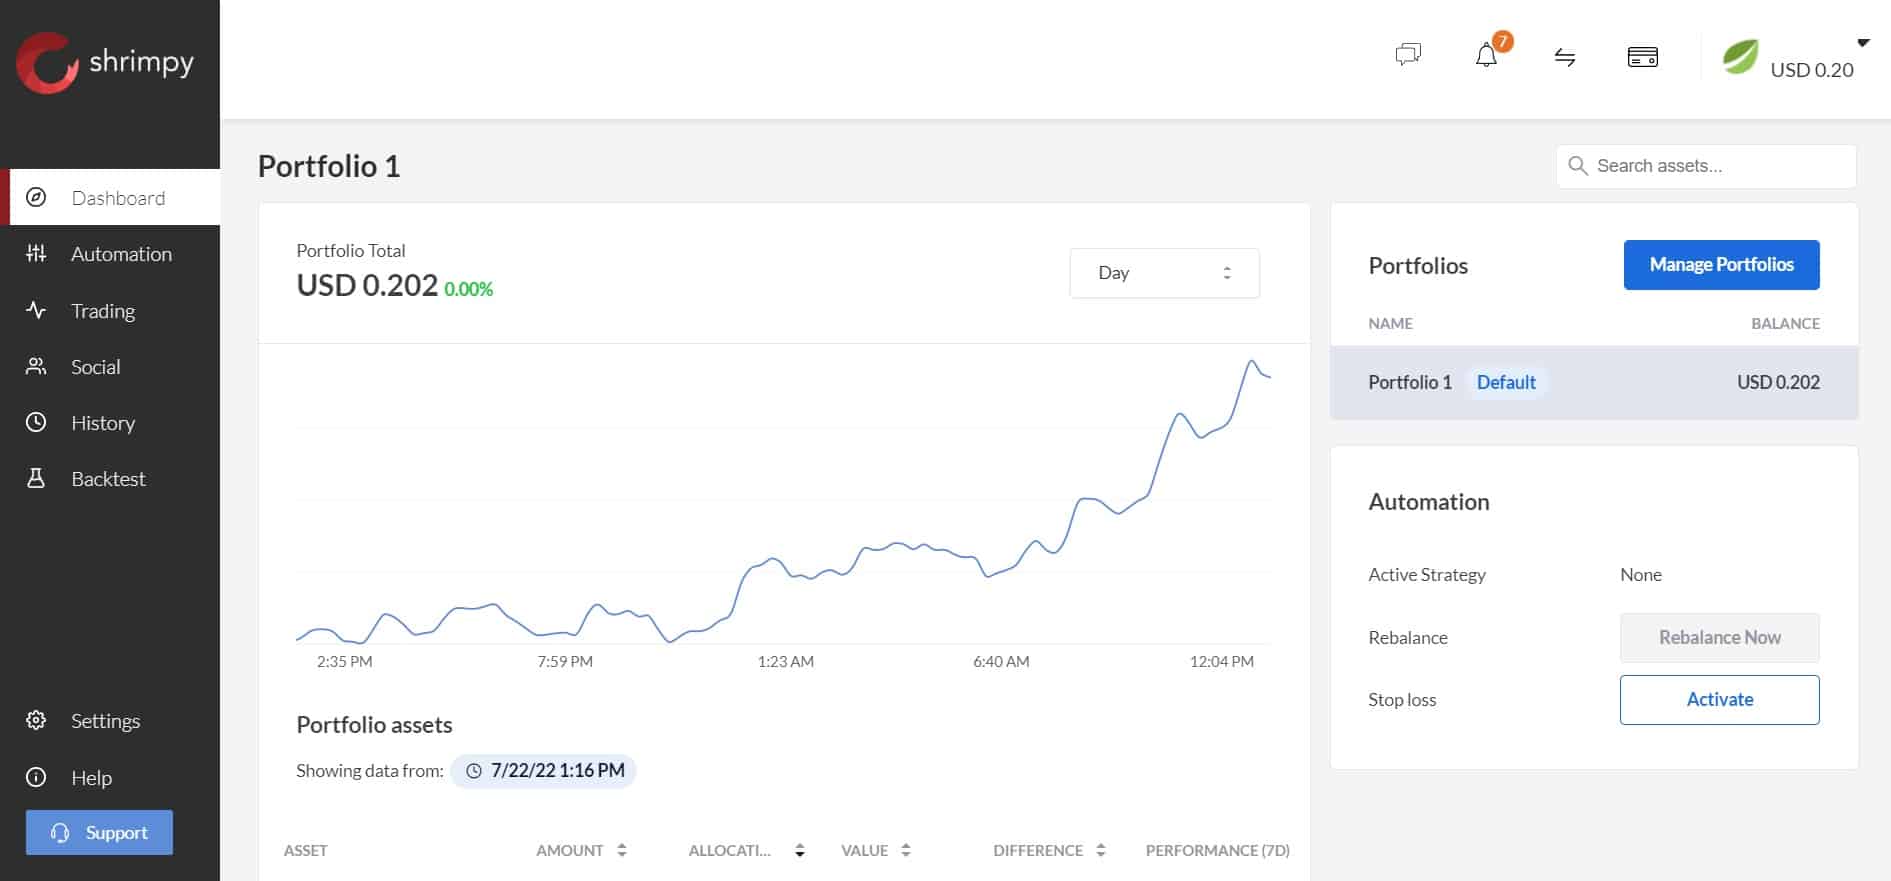Click the Settings gear icon

36,720
